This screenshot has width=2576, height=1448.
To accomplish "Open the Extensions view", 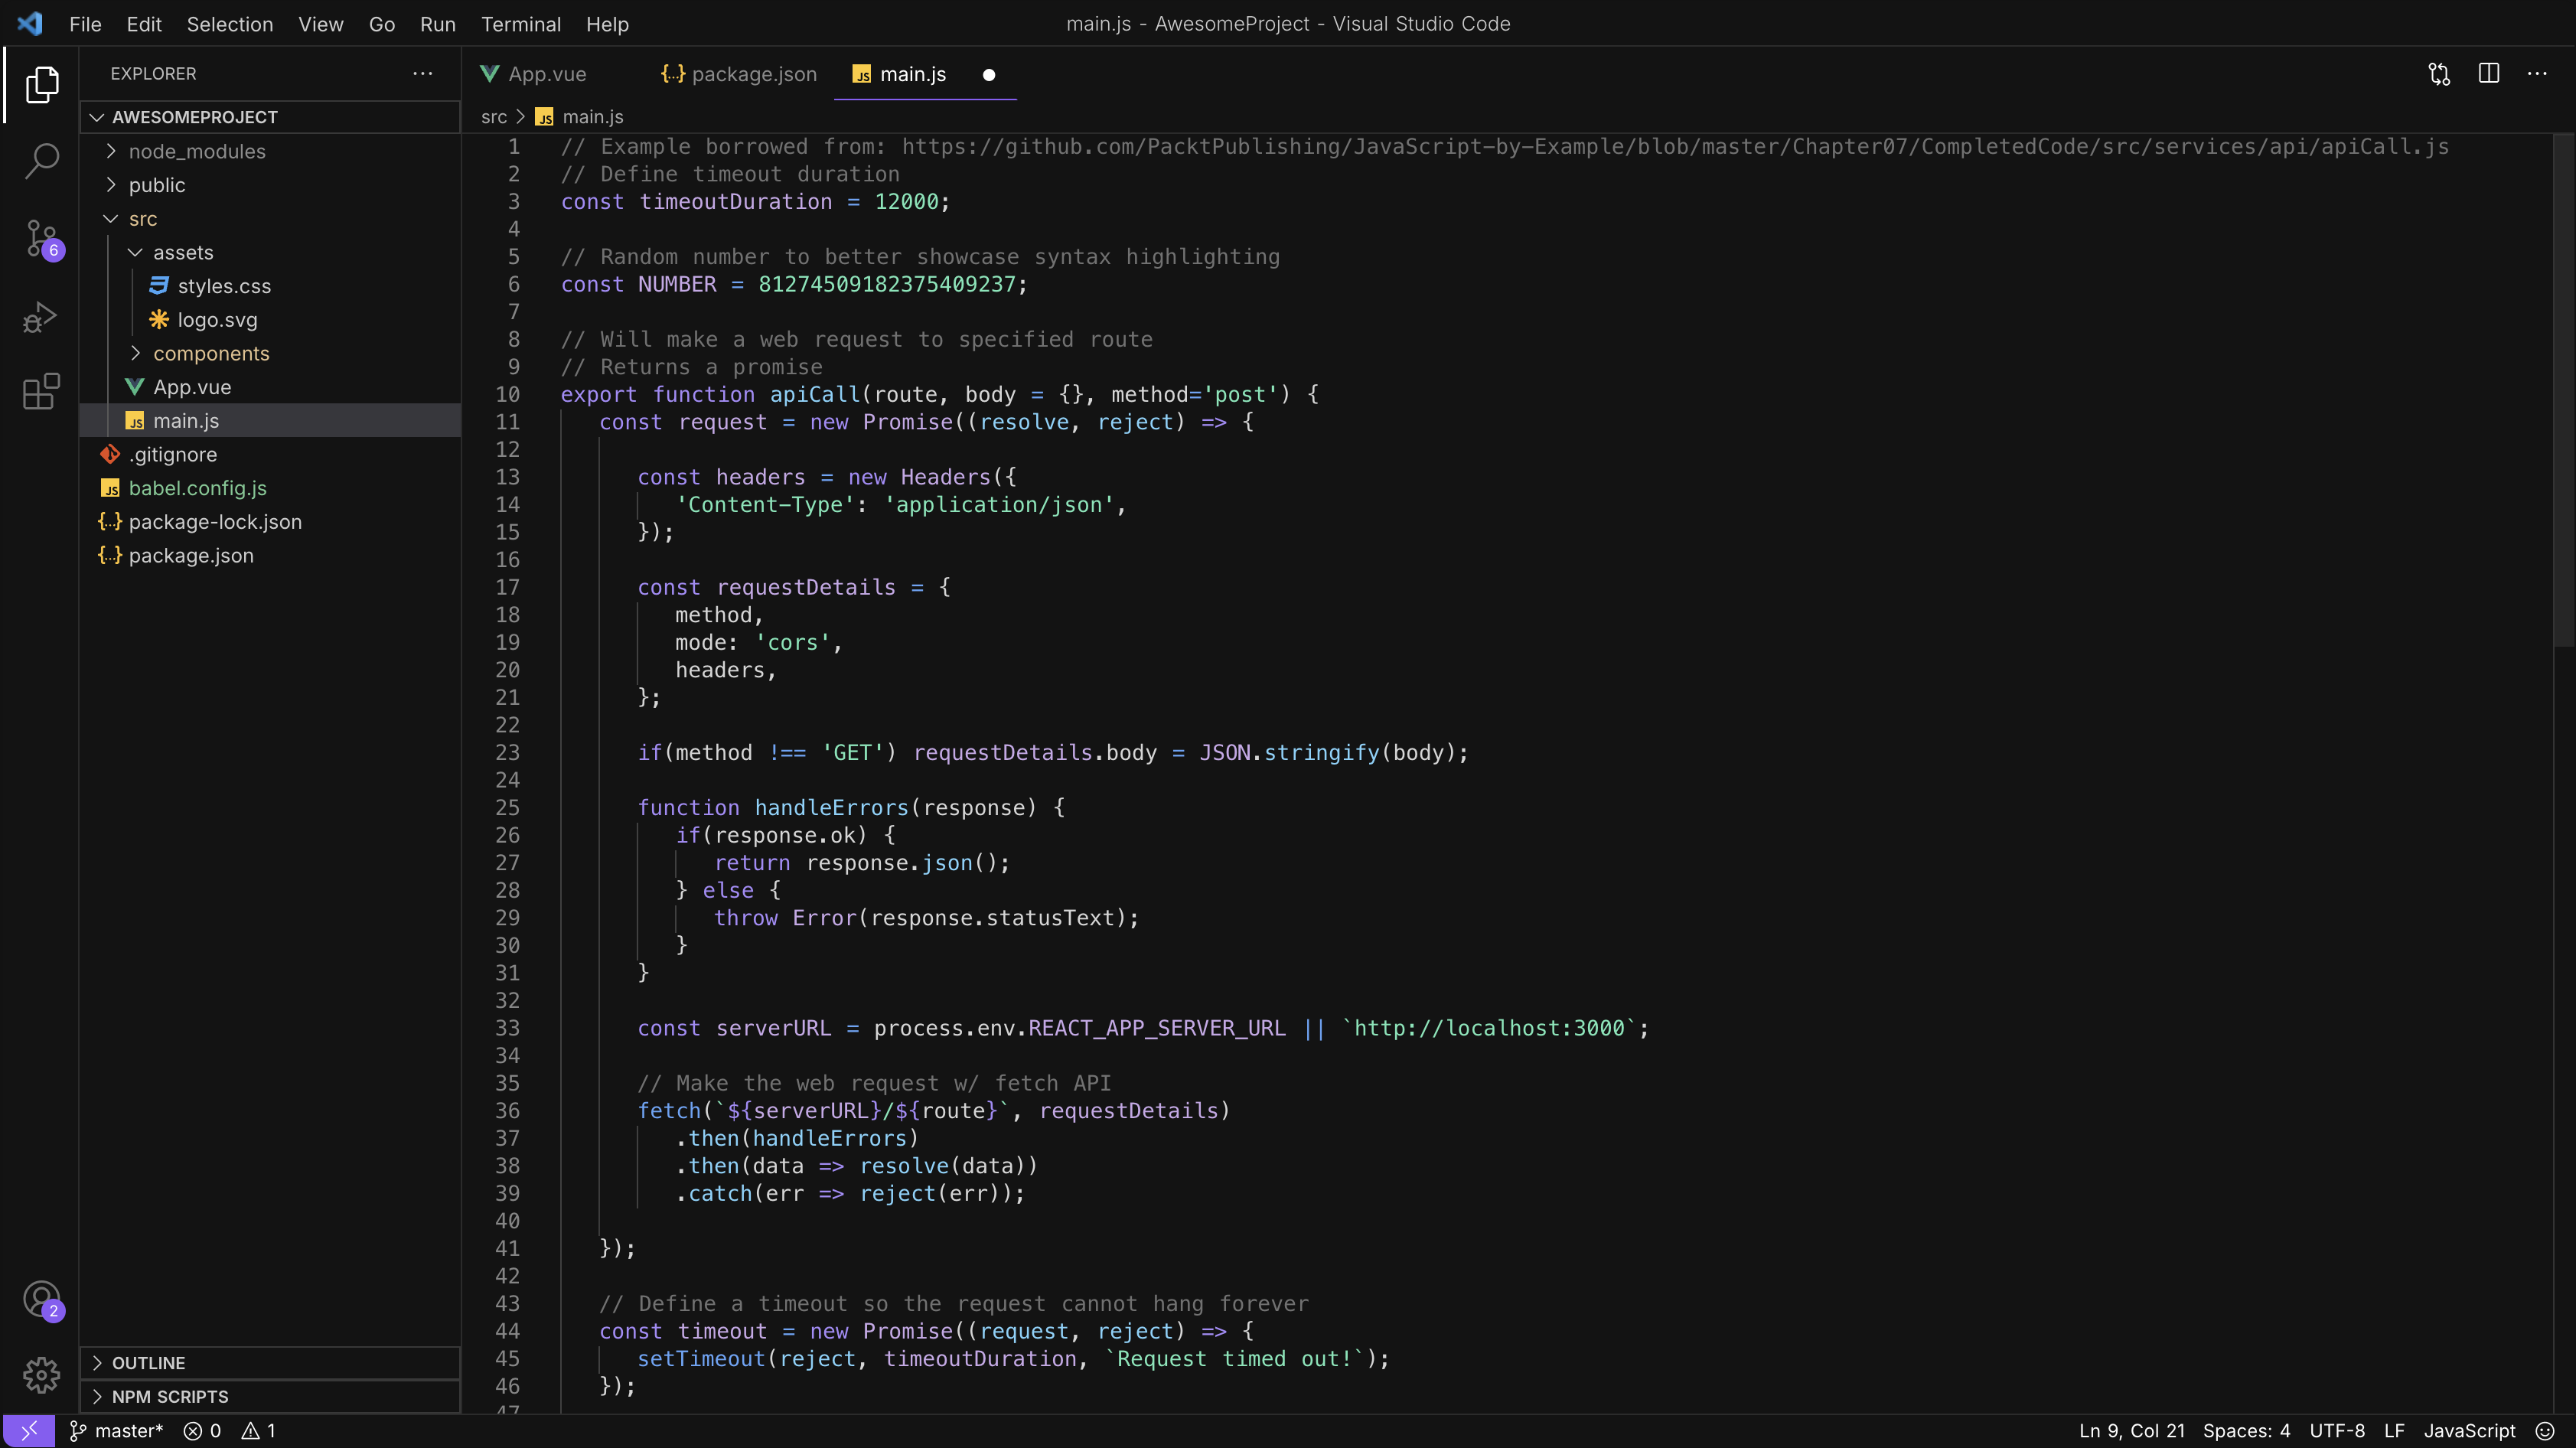I will pyautogui.click(x=41, y=392).
